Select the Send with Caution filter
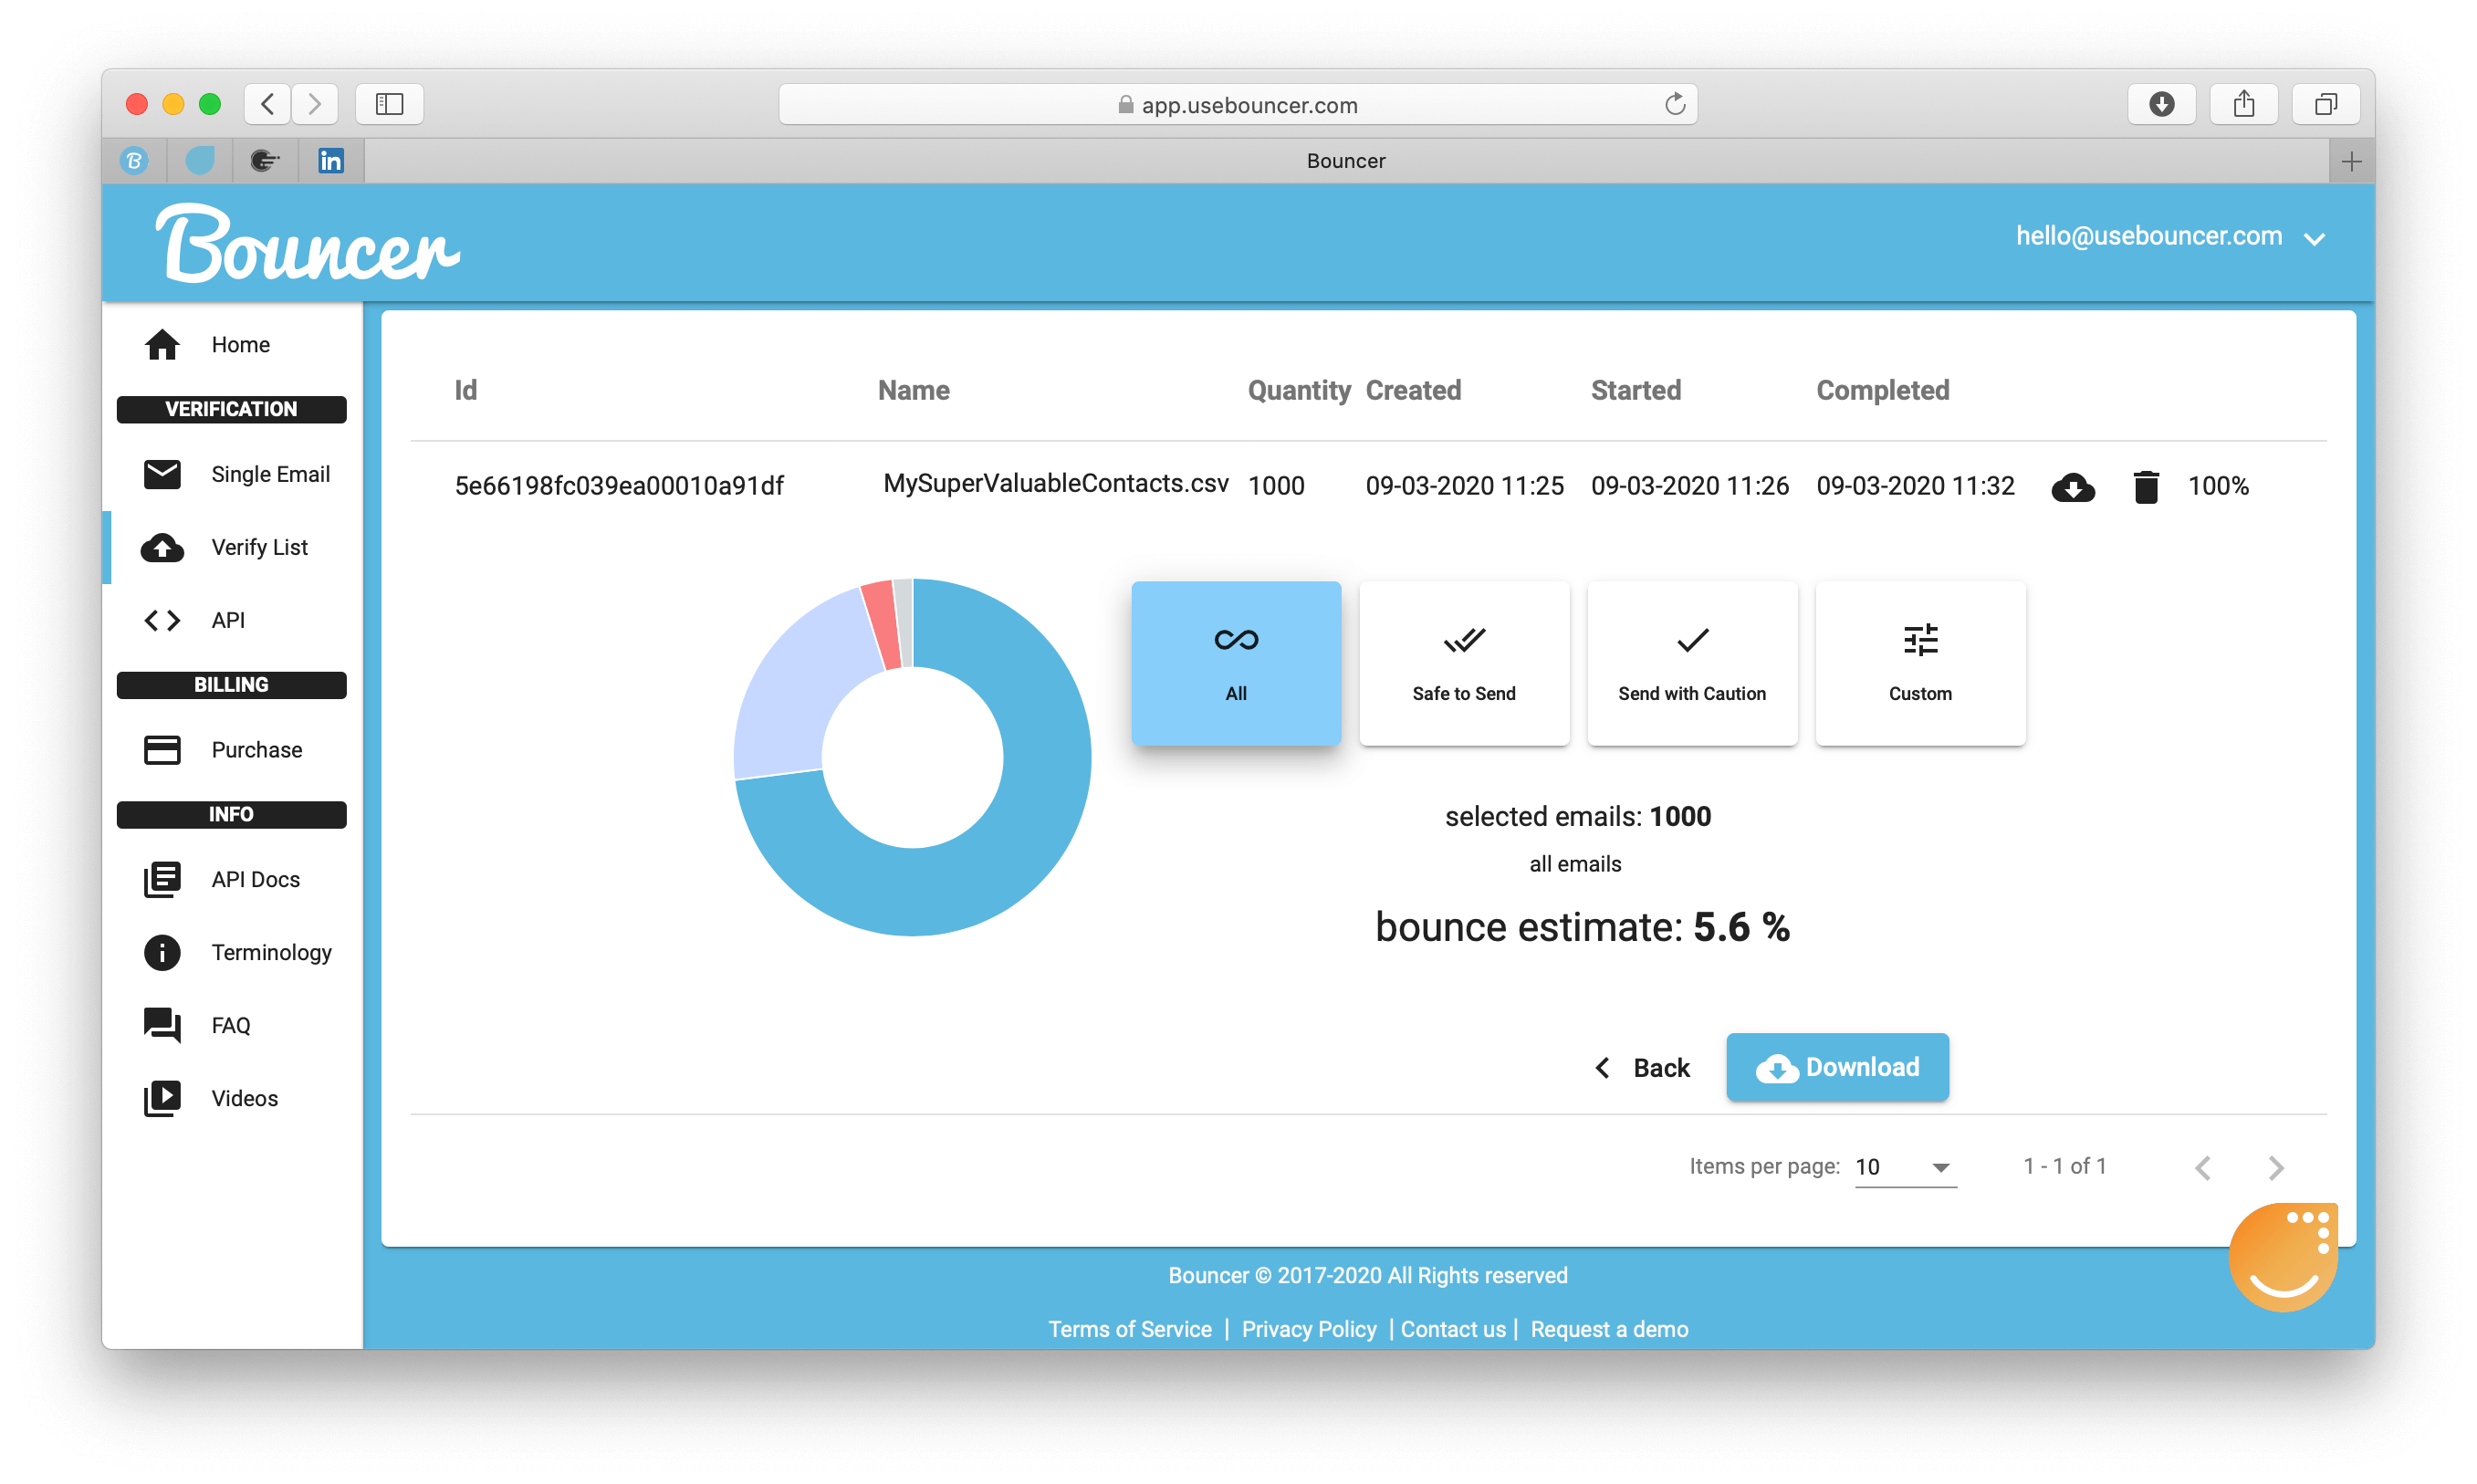This screenshot has height=1484, width=2477. click(1692, 663)
